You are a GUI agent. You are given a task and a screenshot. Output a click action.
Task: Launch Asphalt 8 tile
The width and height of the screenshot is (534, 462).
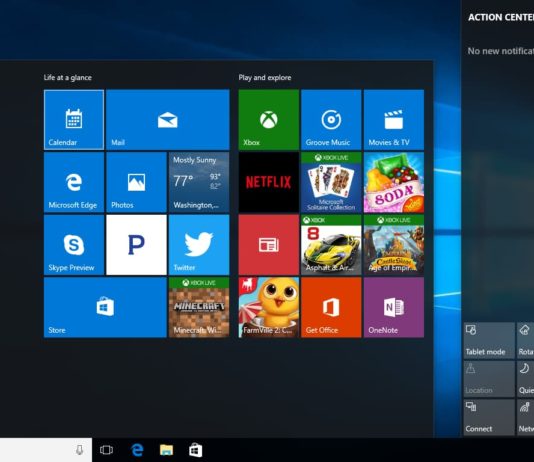point(331,245)
